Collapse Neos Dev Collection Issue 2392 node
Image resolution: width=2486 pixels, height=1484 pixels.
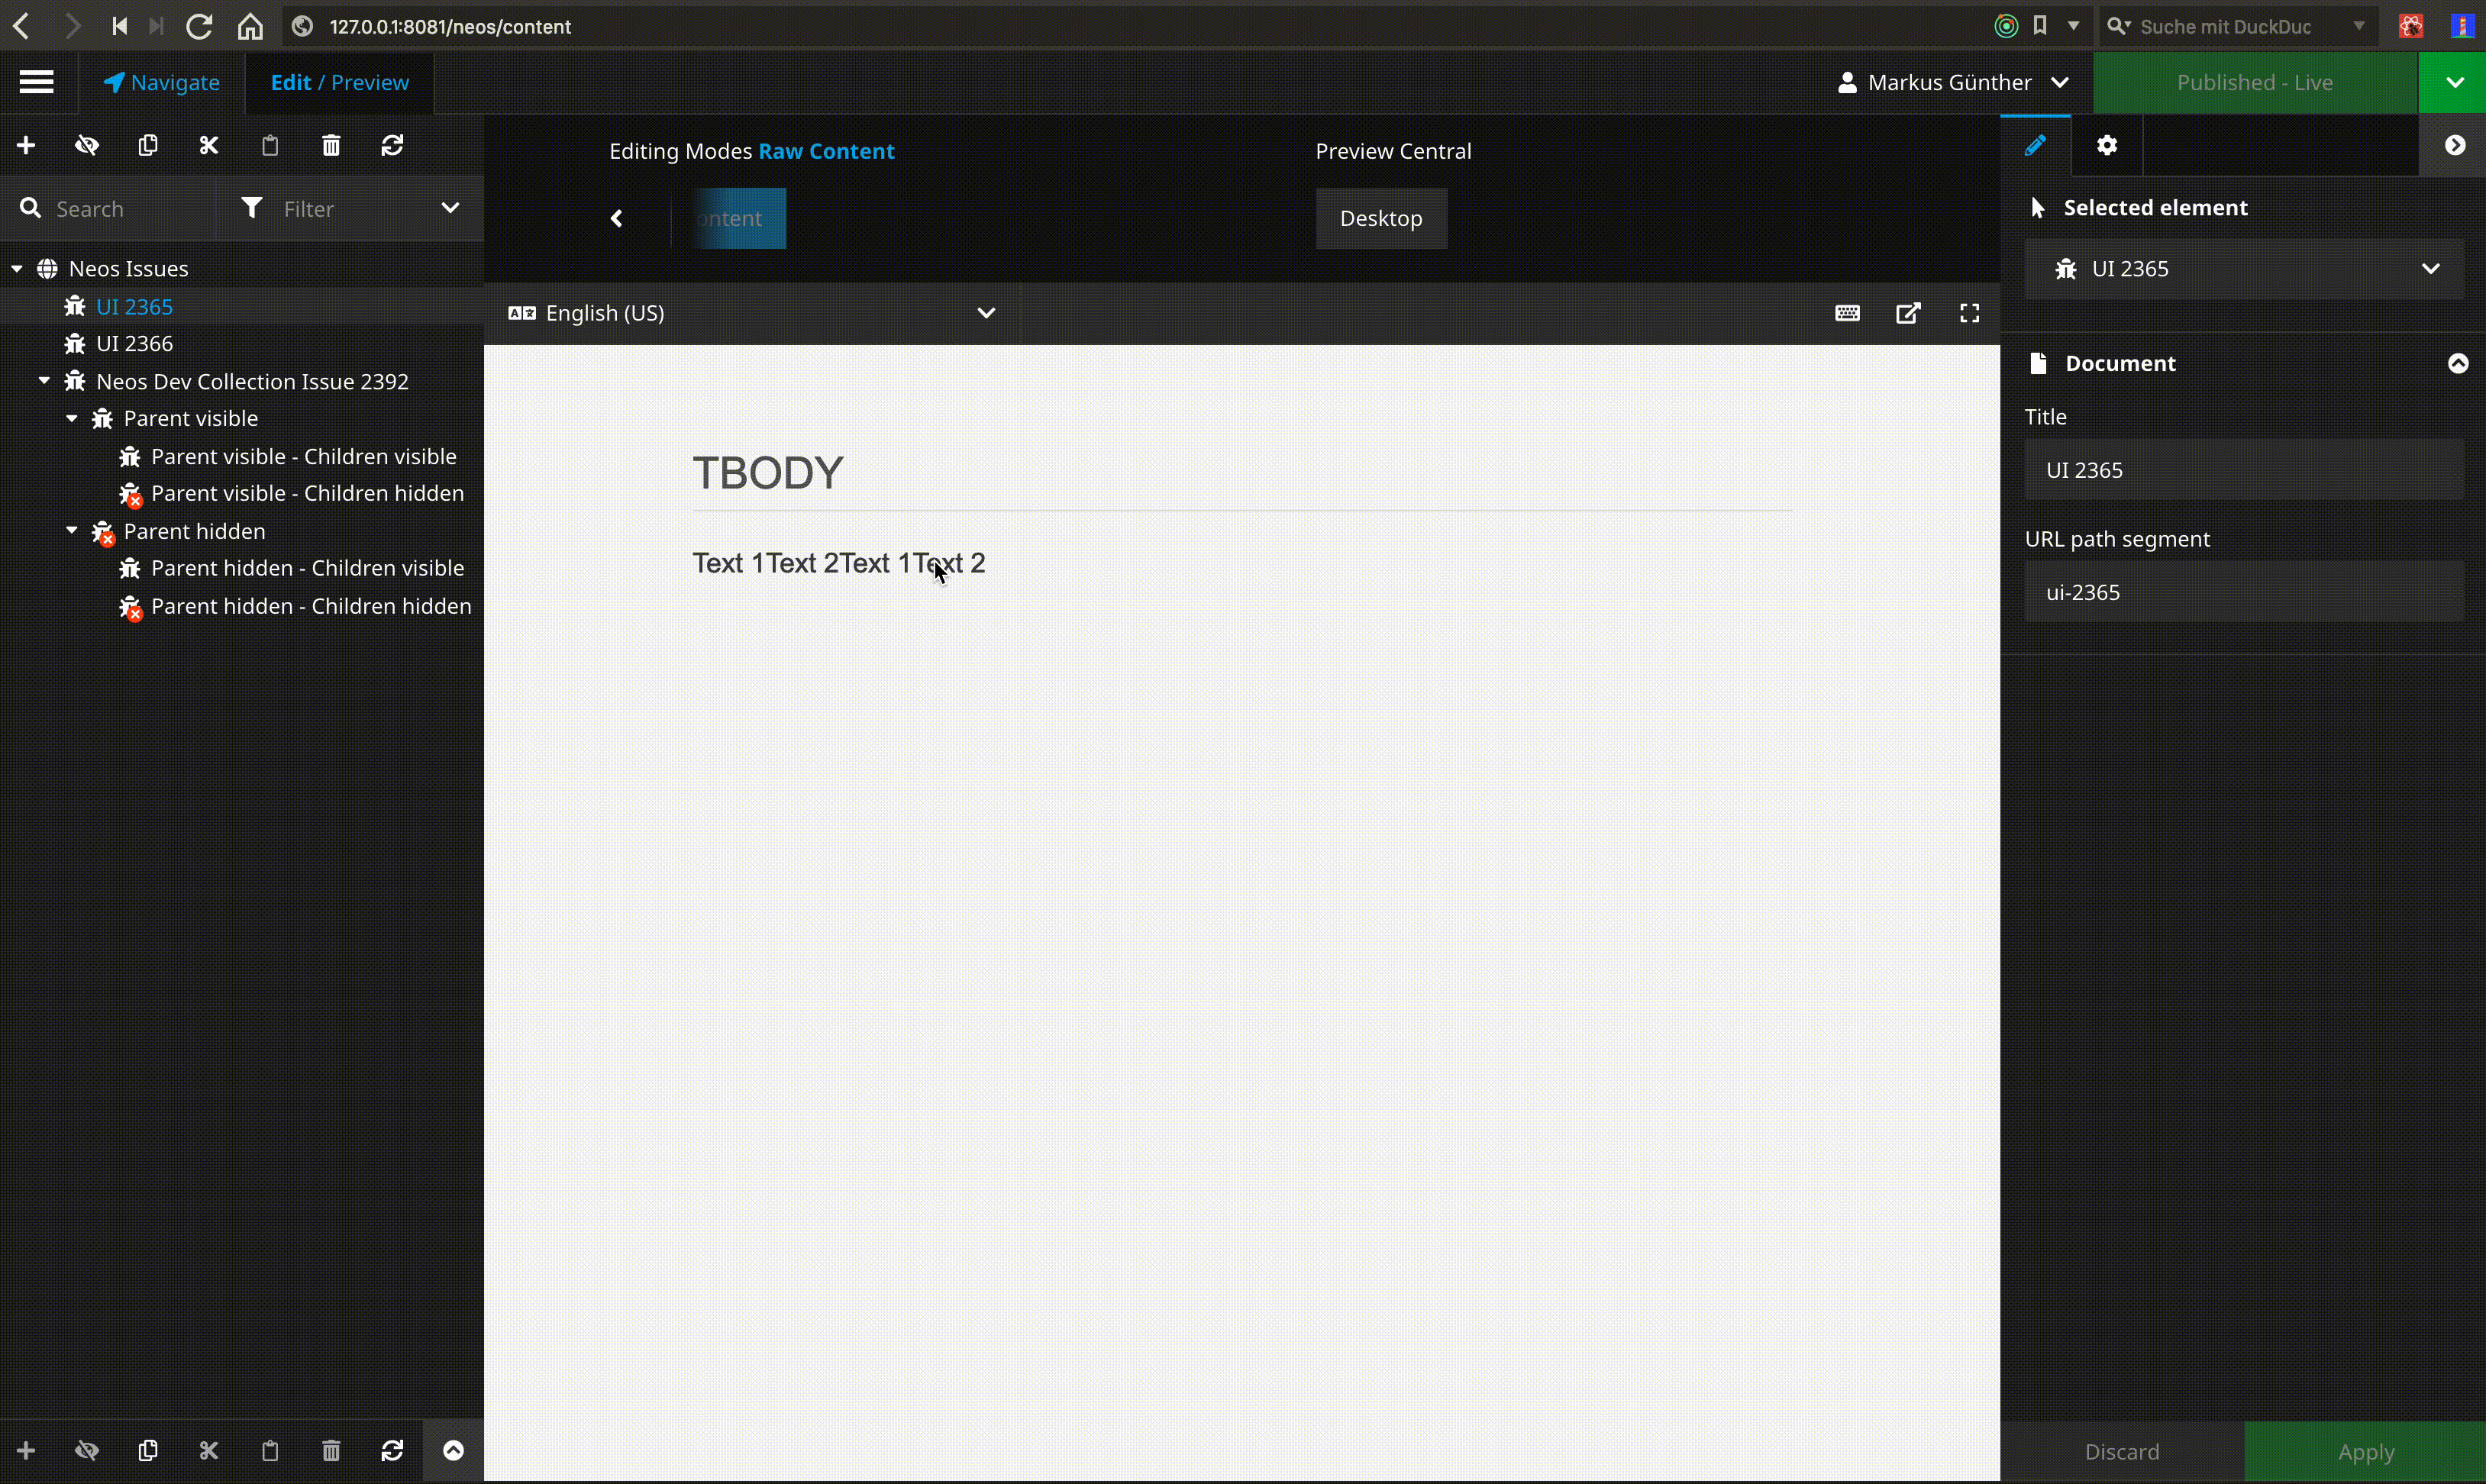pos(44,381)
